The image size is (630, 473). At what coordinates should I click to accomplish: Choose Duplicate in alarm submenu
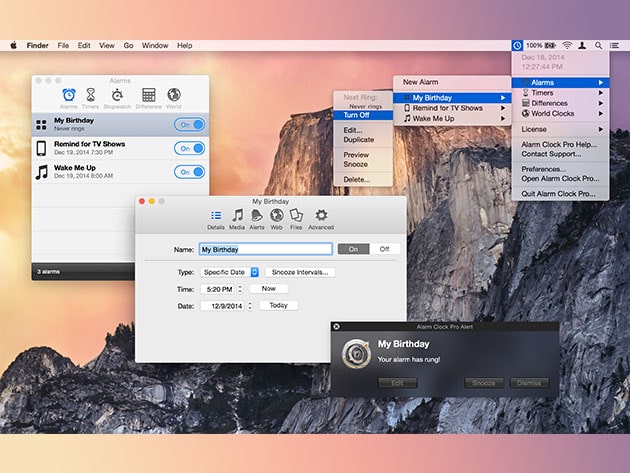click(x=363, y=140)
